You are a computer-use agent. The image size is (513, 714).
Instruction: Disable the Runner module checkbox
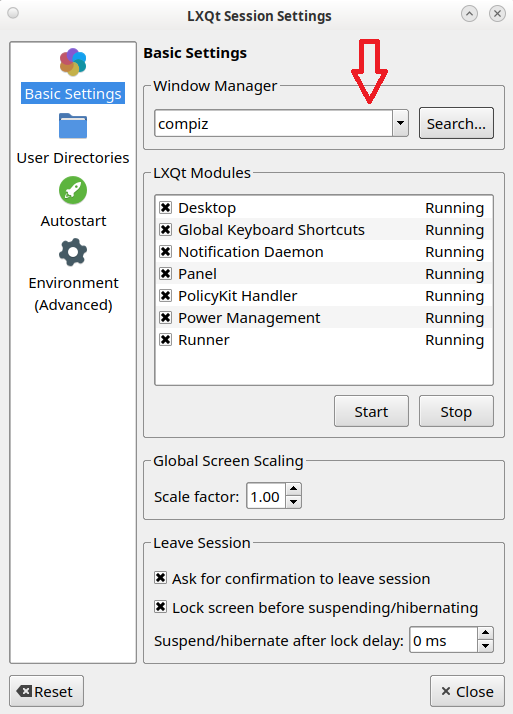click(165, 340)
